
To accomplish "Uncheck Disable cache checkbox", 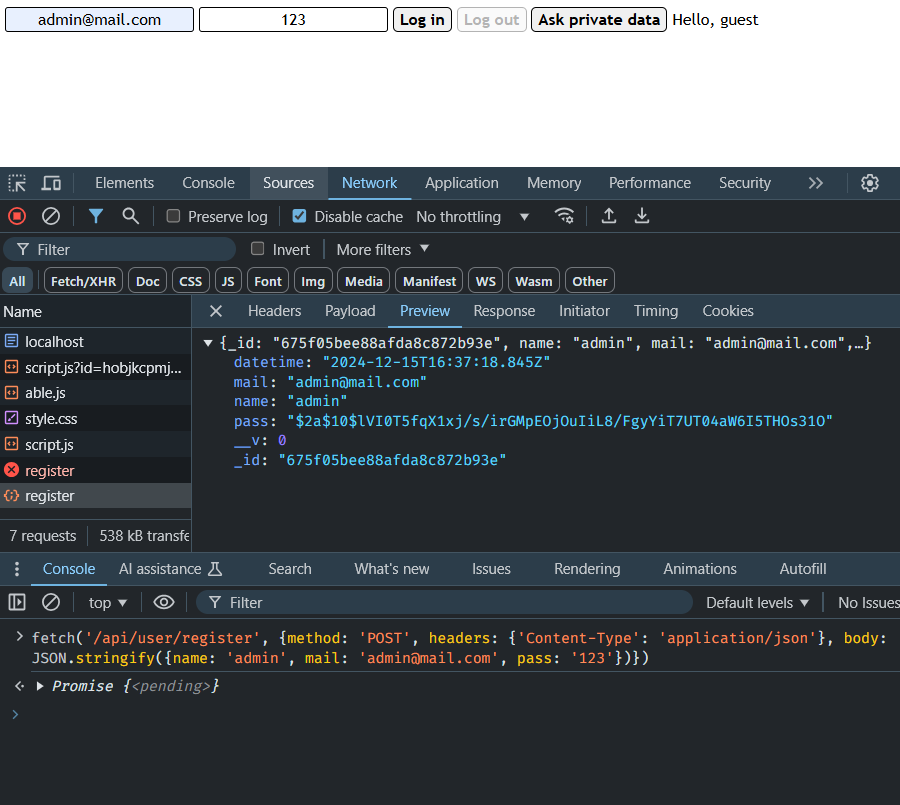I will coord(299,216).
